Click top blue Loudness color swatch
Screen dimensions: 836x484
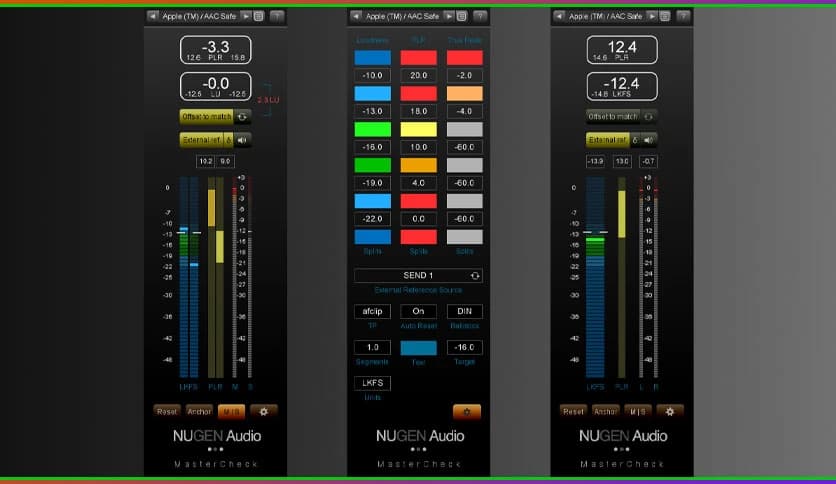(x=372, y=58)
